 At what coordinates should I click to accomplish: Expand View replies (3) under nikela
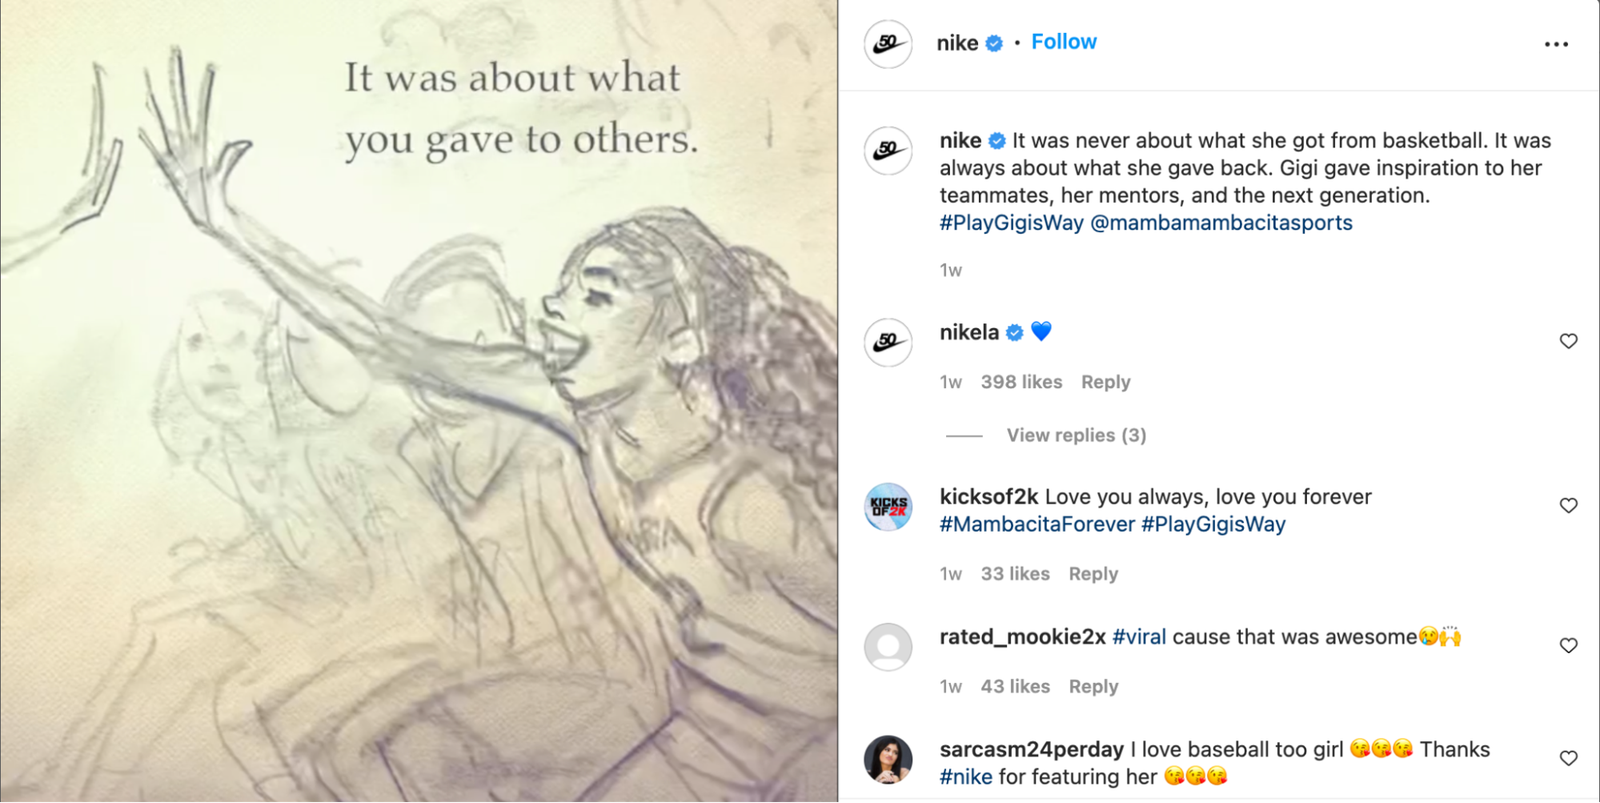click(1076, 435)
